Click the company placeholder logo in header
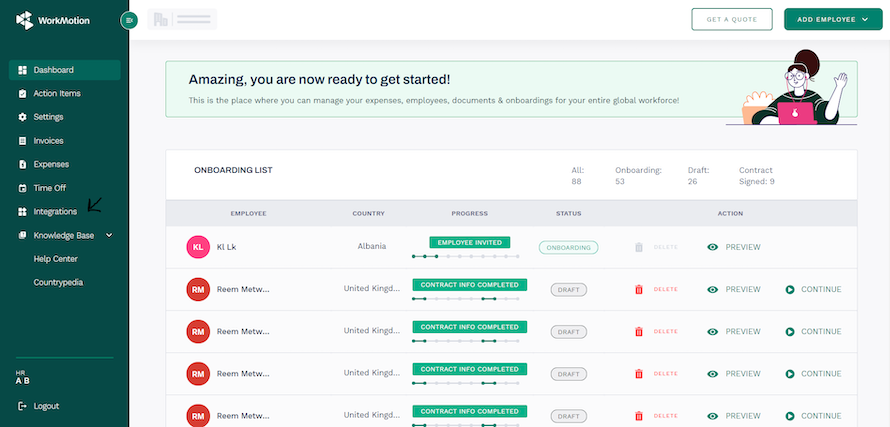 182,19
